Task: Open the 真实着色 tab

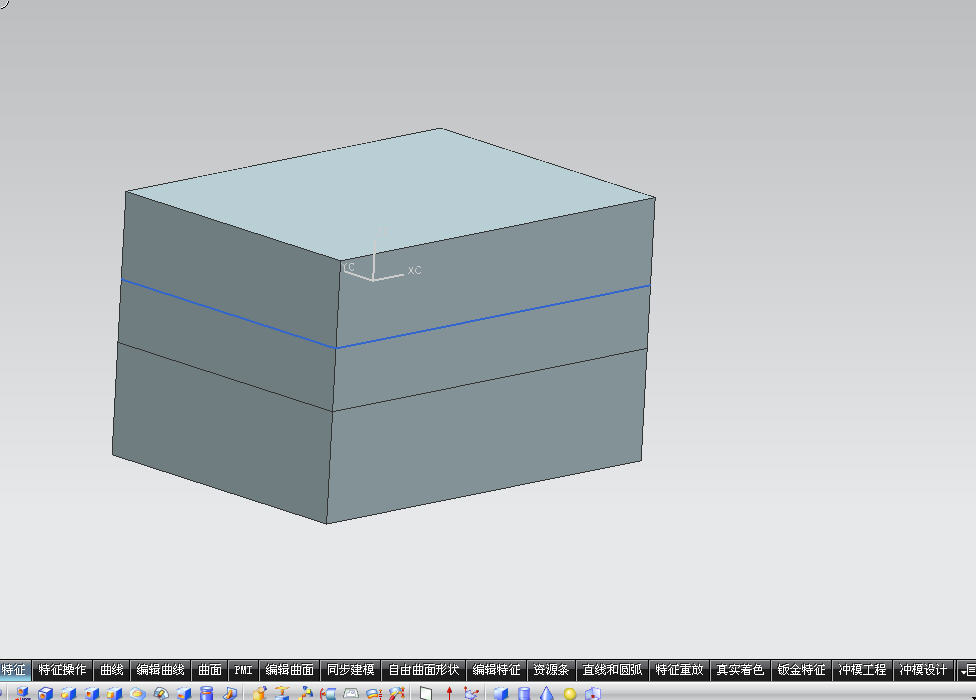Action: [x=740, y=670]
